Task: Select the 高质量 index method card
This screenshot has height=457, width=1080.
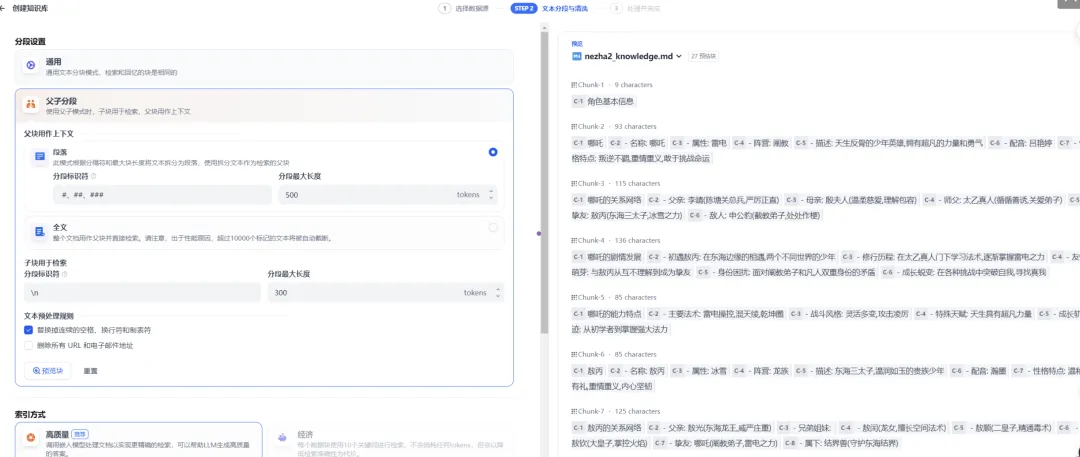Action: 138,439
